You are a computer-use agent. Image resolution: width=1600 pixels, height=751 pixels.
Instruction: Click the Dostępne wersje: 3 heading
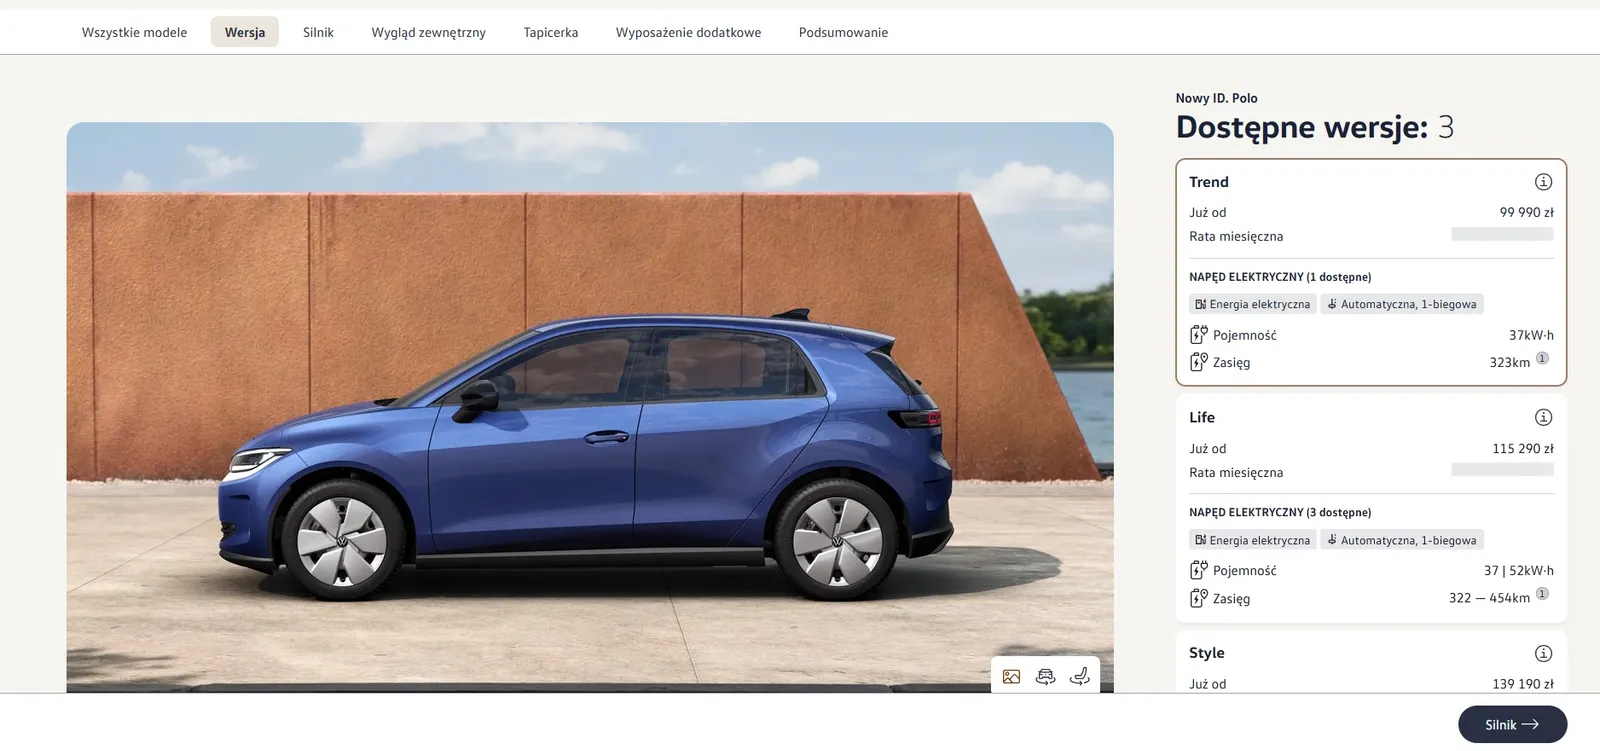1314,128
